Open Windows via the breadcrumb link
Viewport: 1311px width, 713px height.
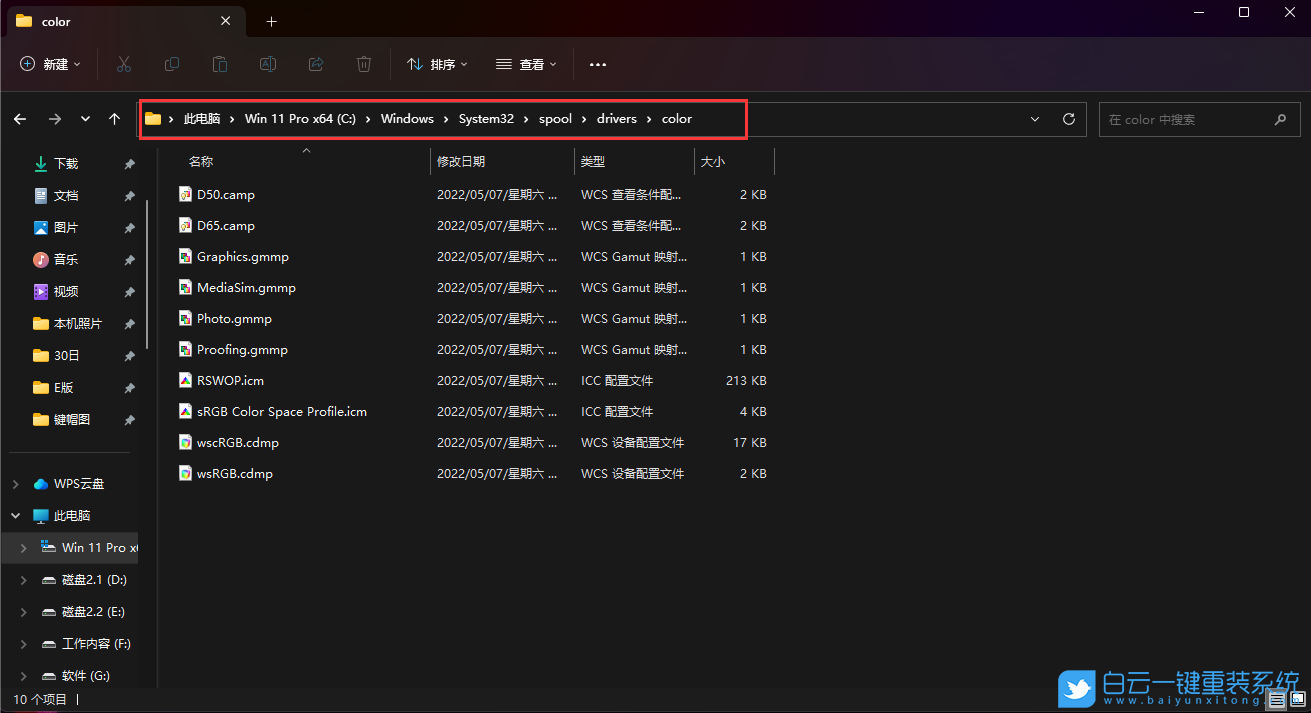tap(406, 118)
